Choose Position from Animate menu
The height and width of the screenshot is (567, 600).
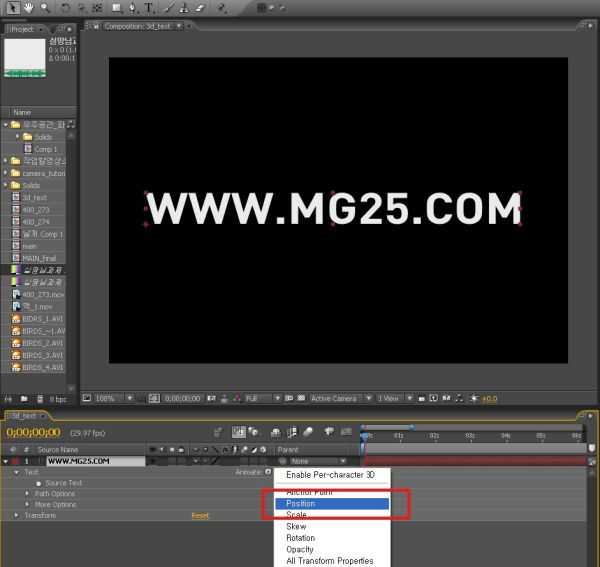[x=332, y=503]
